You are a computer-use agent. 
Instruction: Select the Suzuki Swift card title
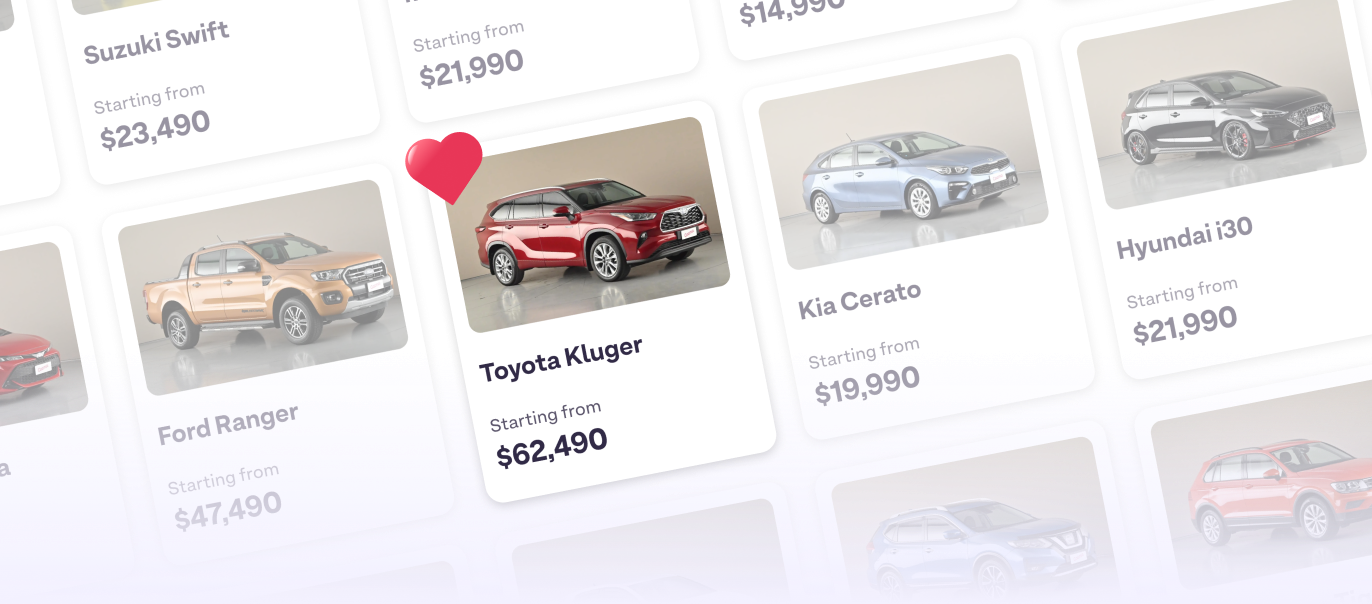pos(156,42)
